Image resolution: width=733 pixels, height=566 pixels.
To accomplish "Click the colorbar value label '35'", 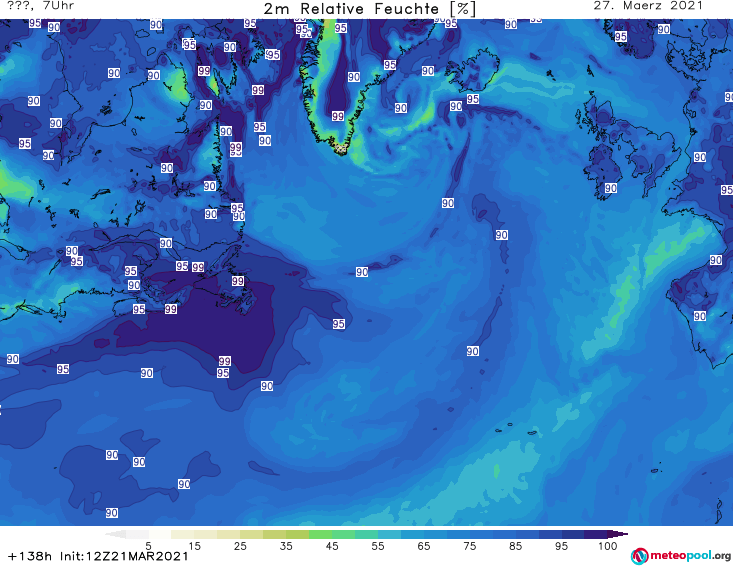I will 286,546.
